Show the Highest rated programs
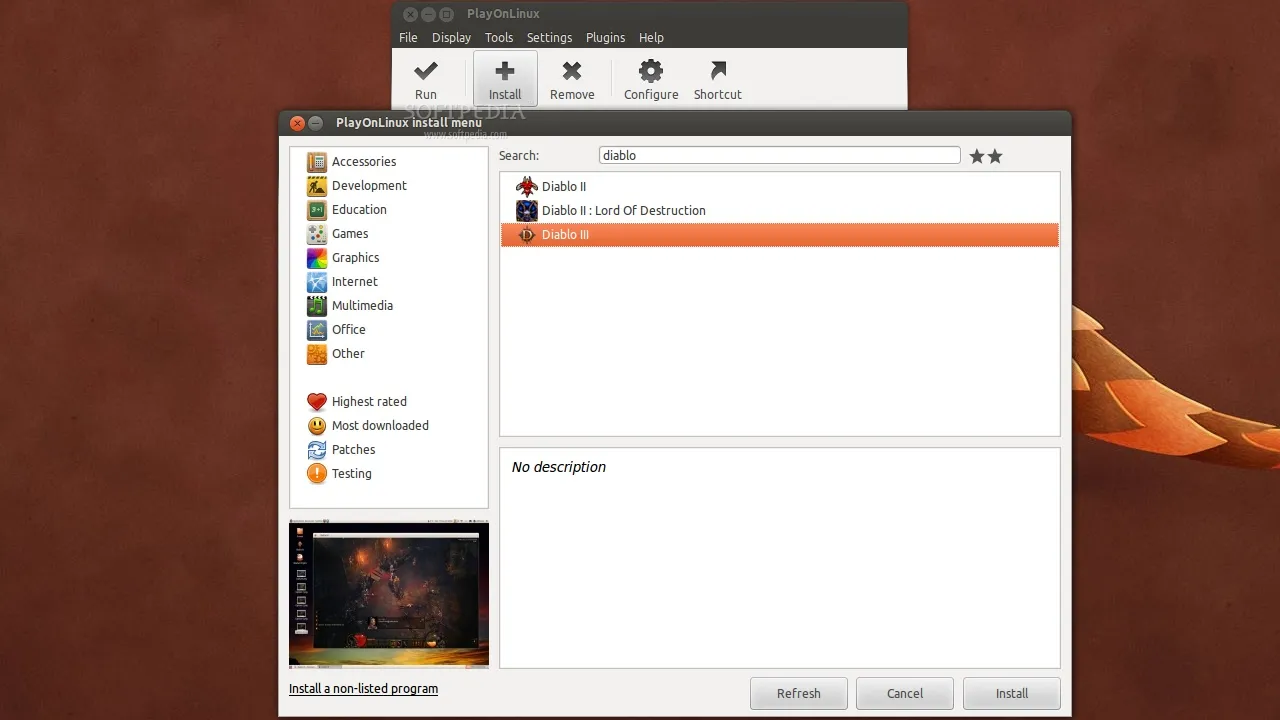1280x720 pixels. 368,402
